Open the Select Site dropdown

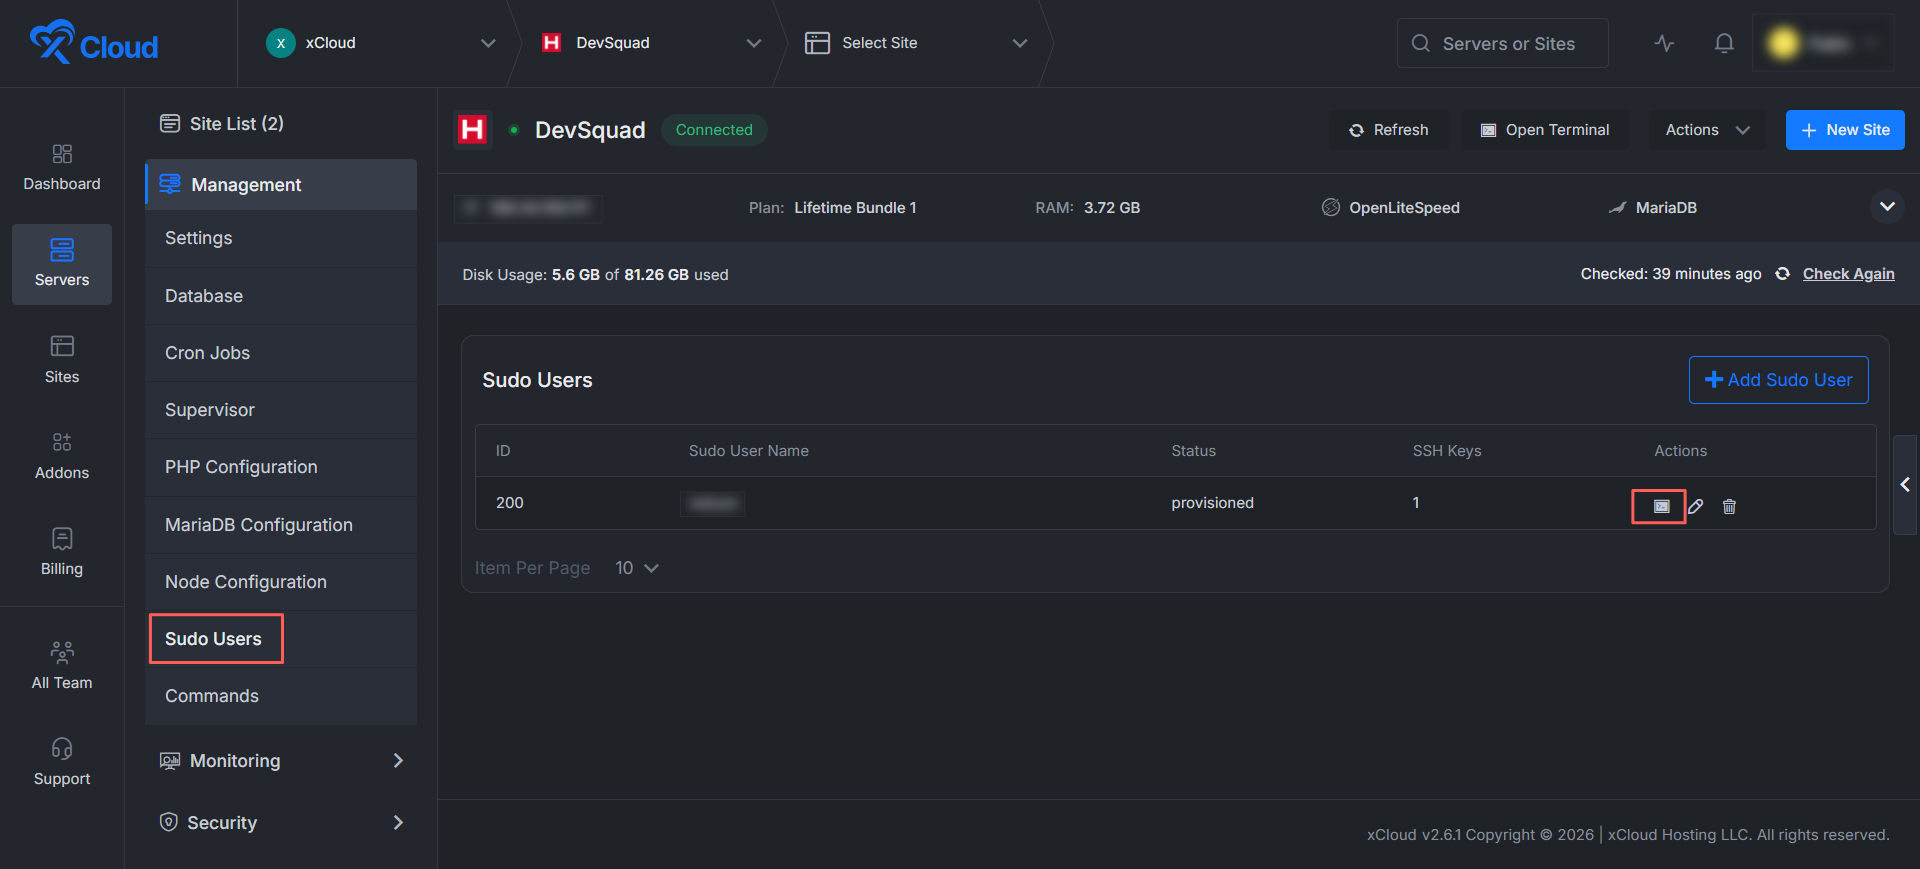tap(916, 43)
